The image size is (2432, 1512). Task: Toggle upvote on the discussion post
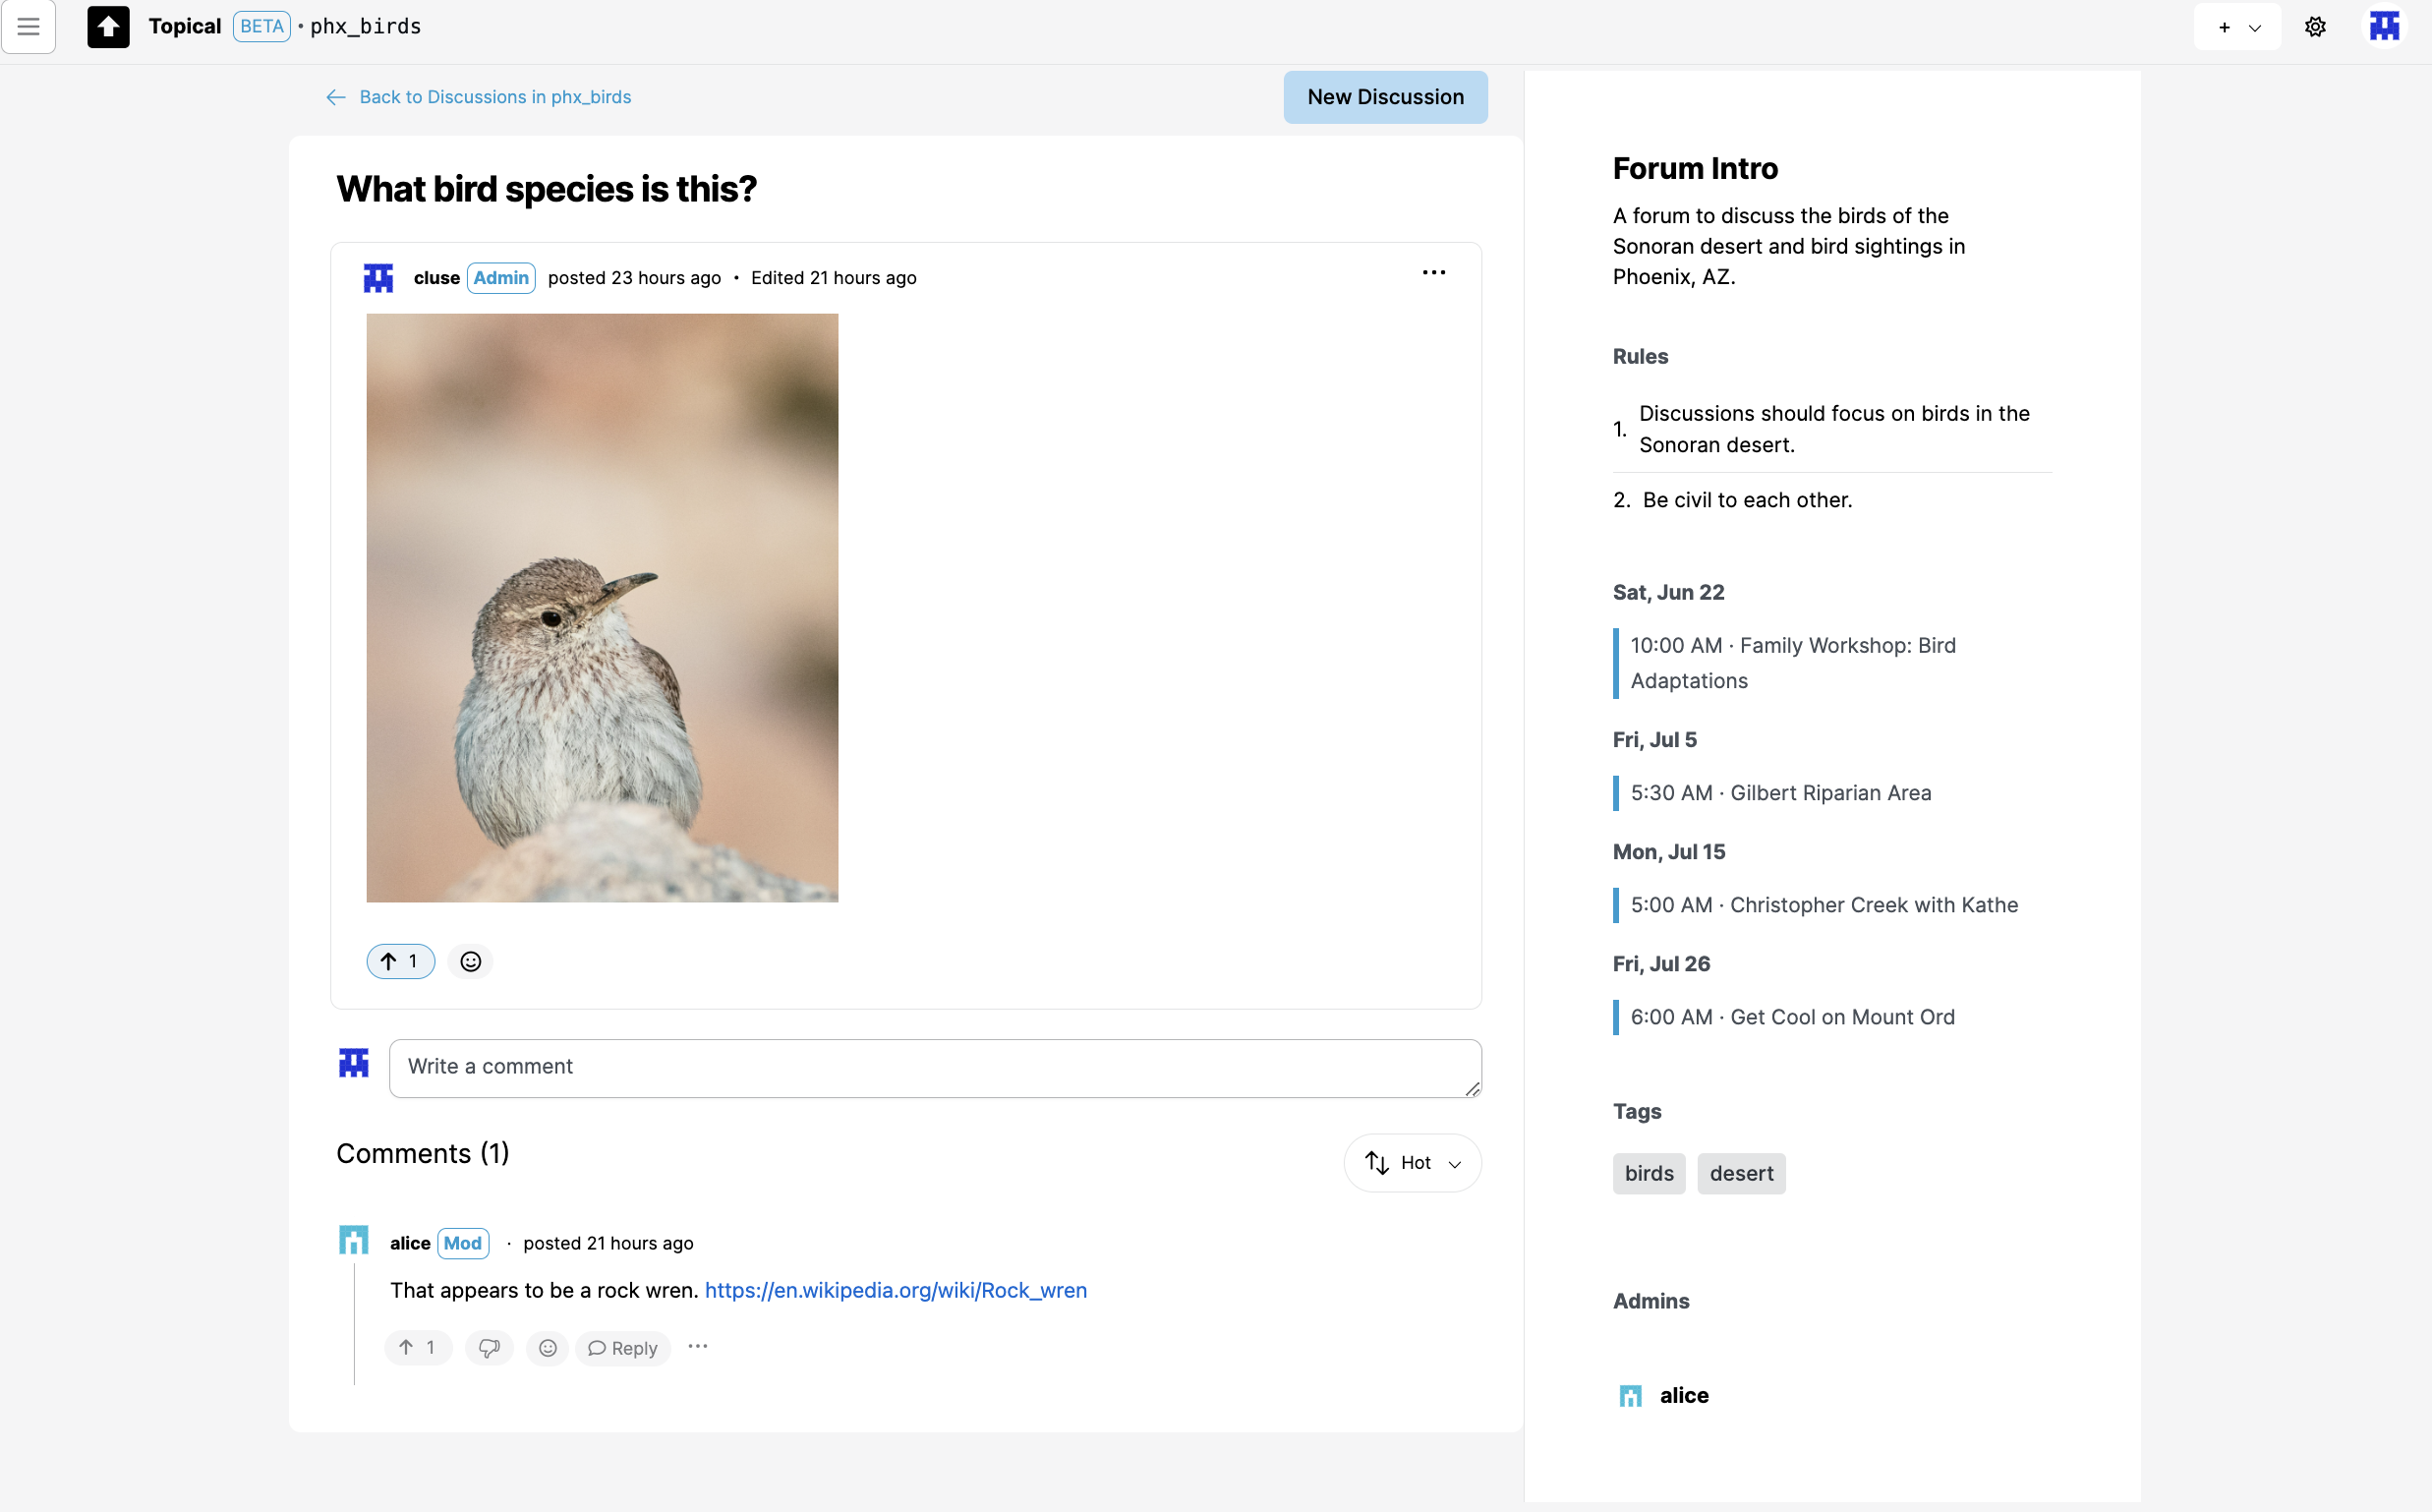(400, 961)
